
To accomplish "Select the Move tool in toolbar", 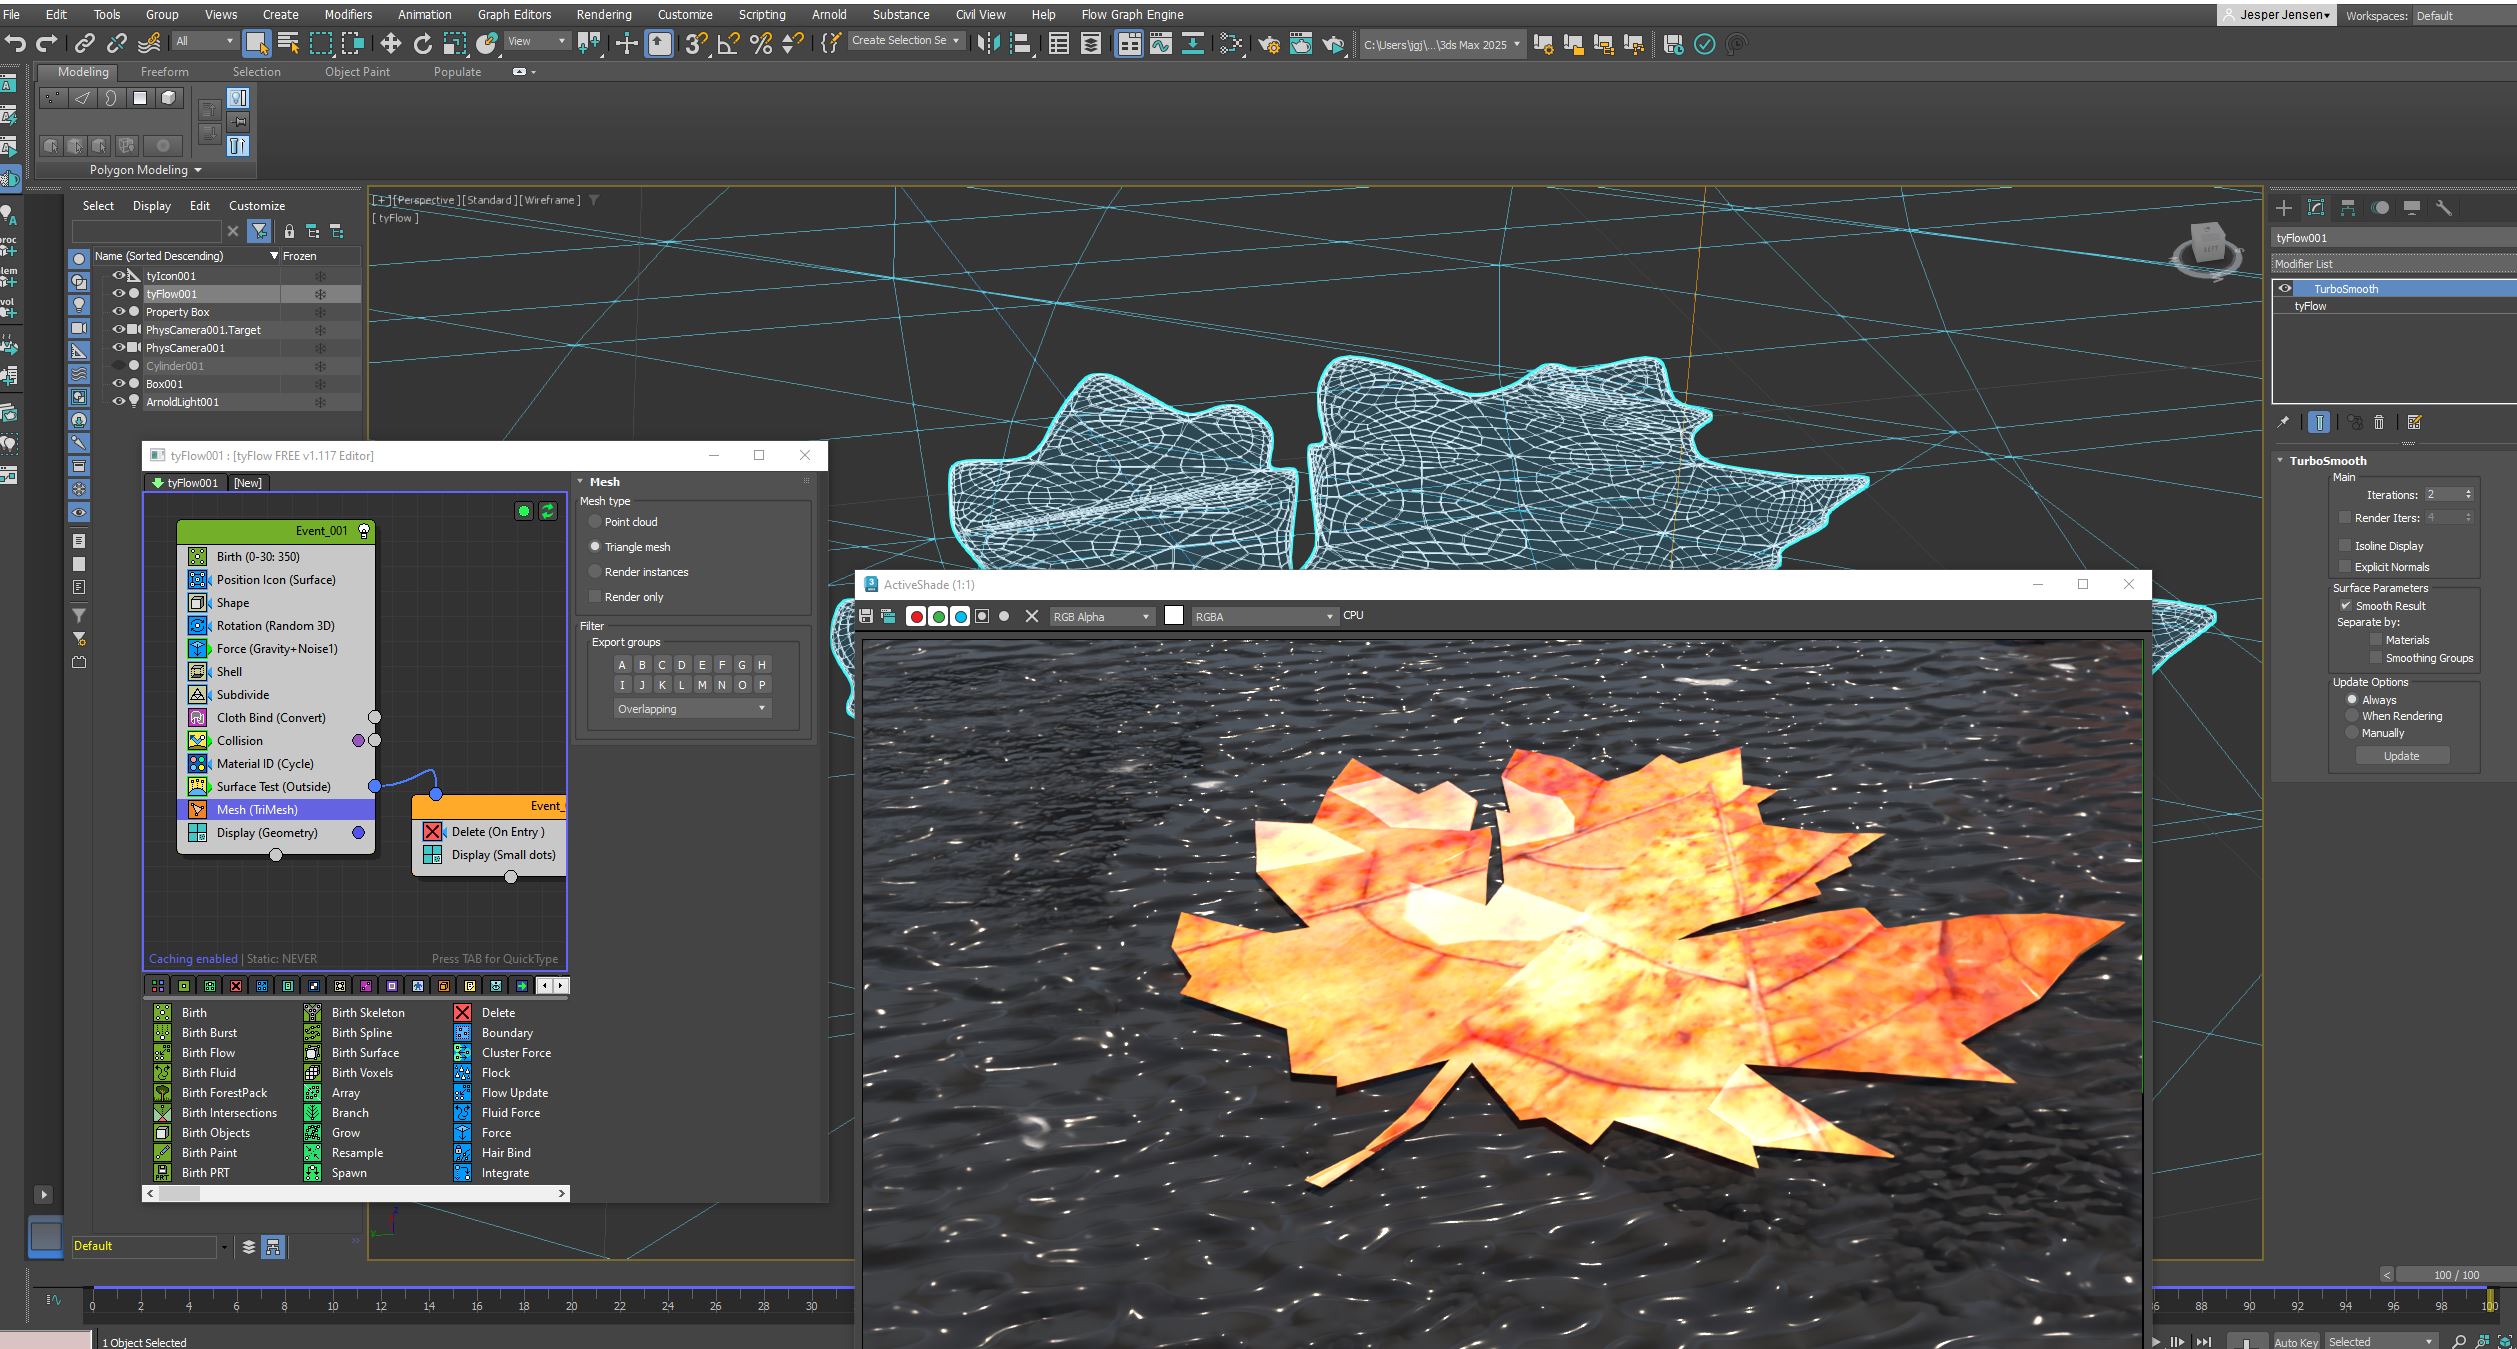I will click(390, 43).
